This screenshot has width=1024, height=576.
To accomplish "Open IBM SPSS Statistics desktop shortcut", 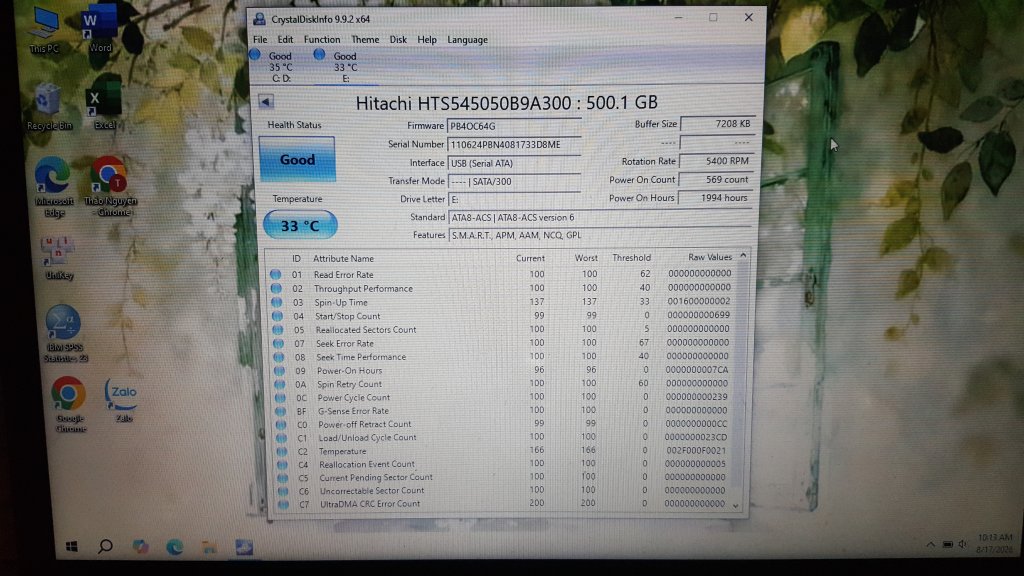I will point(65,334).
